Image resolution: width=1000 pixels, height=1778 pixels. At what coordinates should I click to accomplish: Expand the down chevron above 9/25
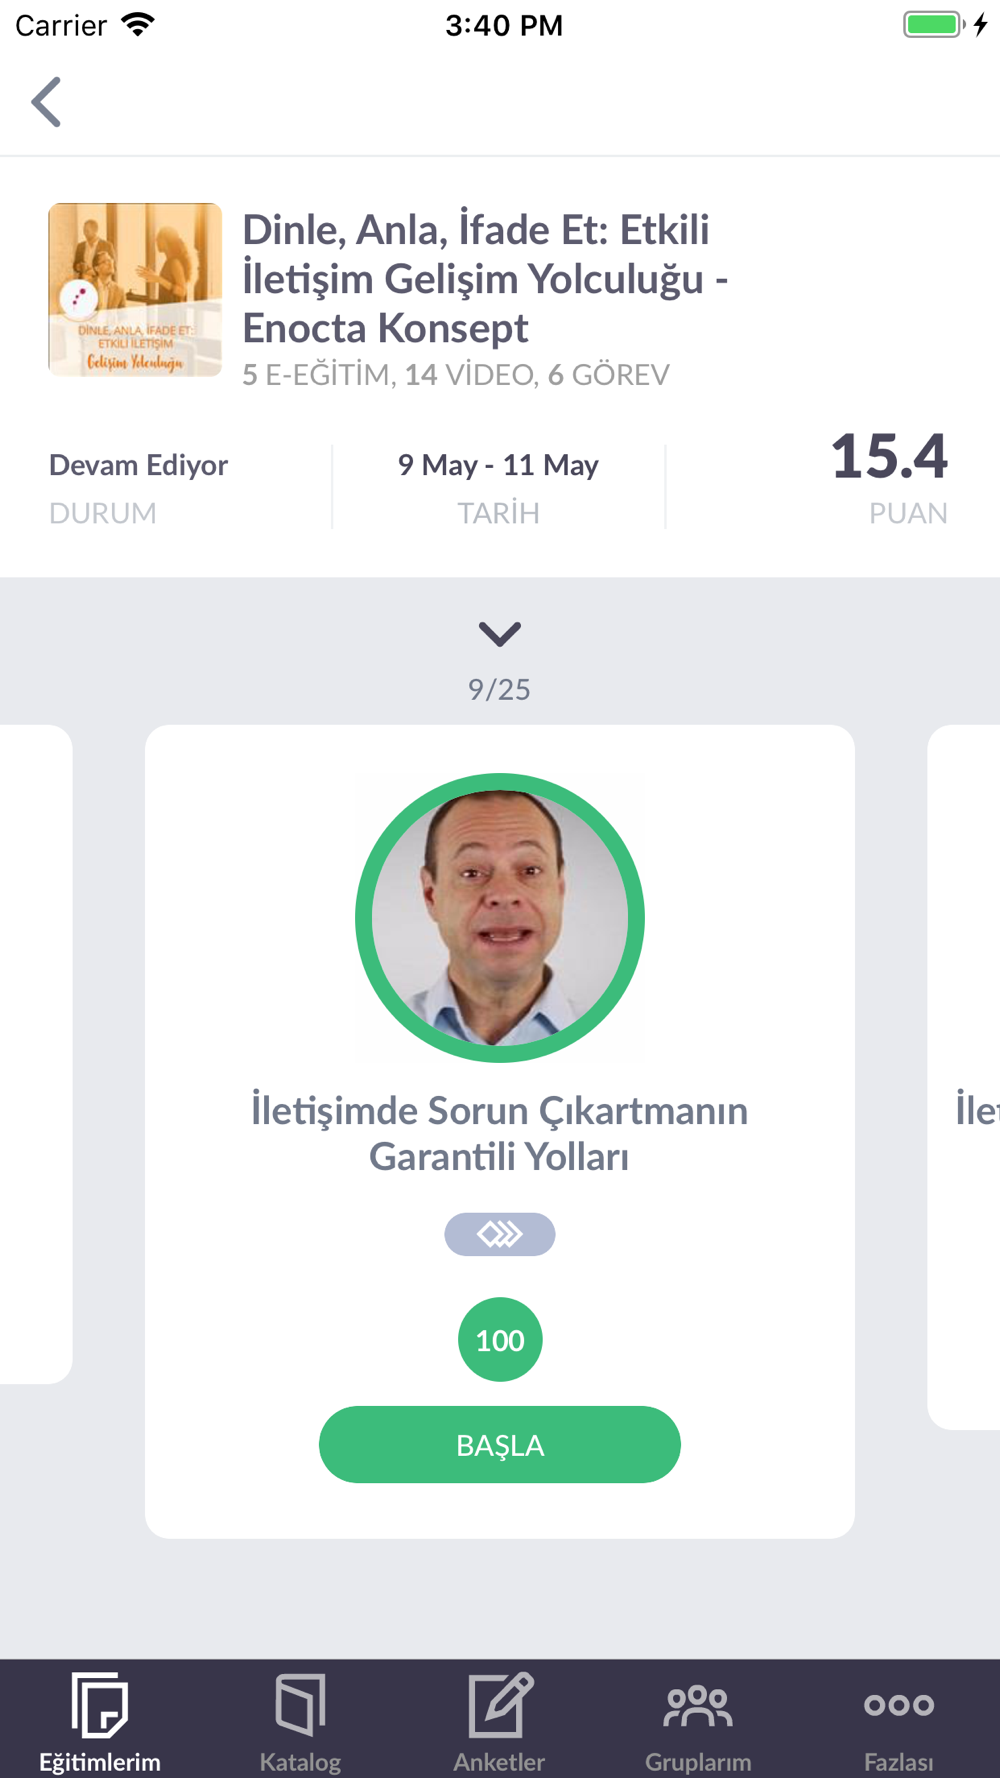pyautogui.click(x=500, y=633)
